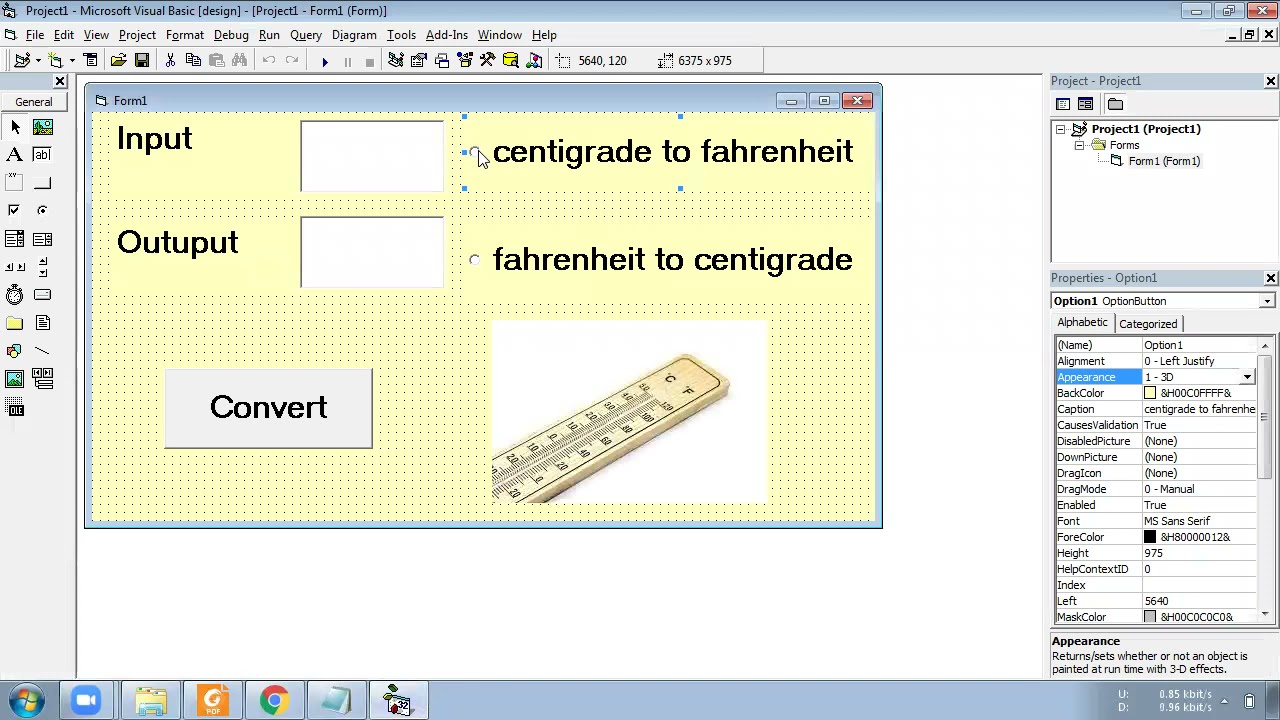Pick the CheckBox control in toolbox

pyautogui.click(x=15, y=211)
